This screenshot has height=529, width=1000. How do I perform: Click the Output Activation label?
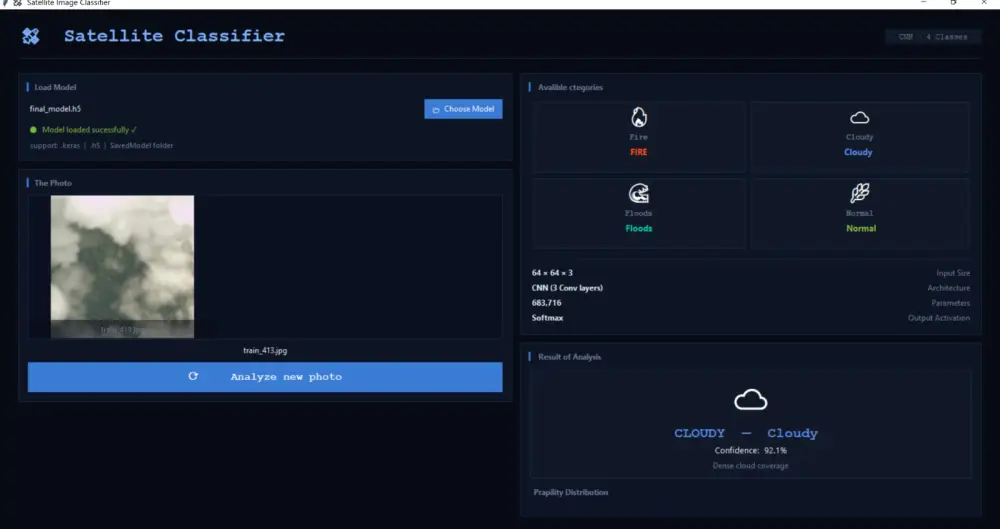[x=939, y=318]
